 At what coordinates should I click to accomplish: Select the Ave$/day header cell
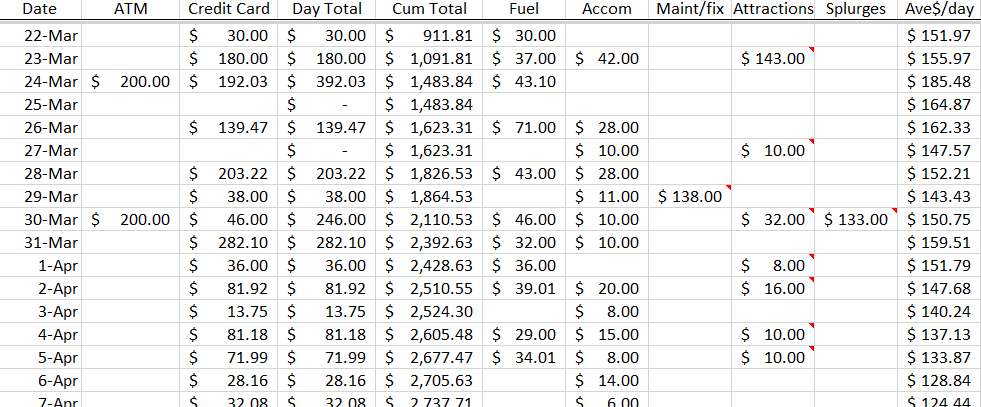939,9
